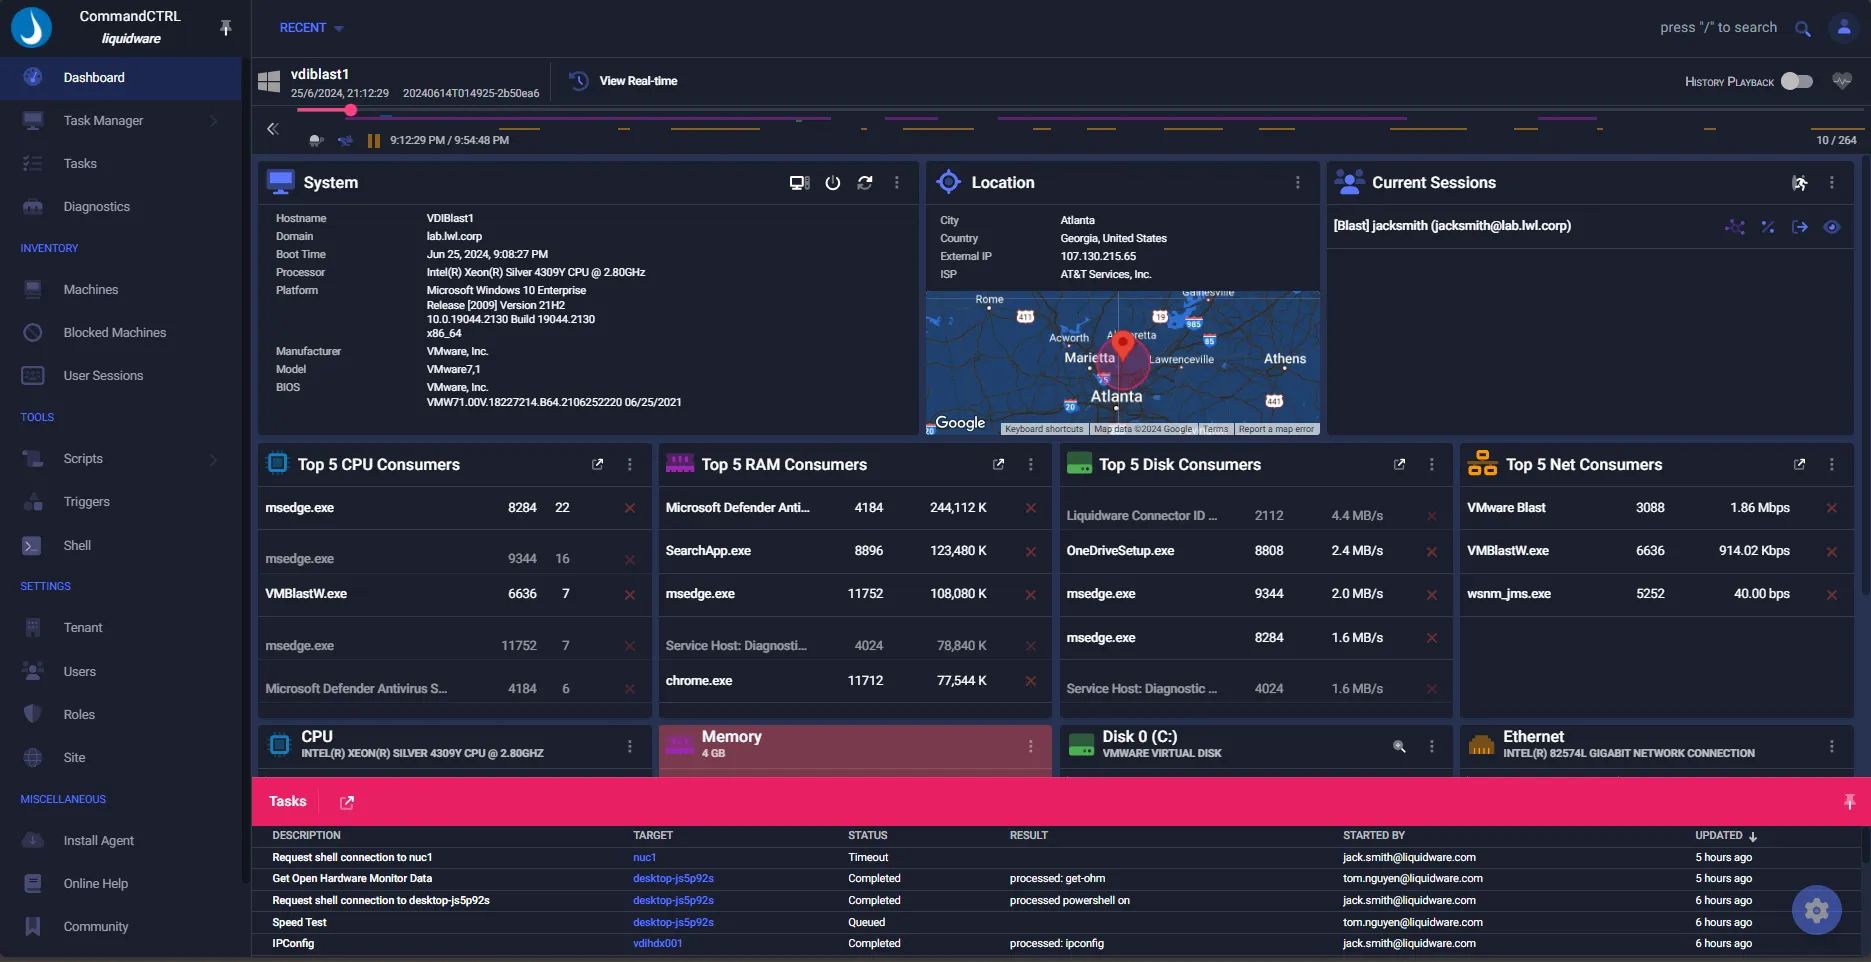The image size is (1871, 962).
Task: Open the vdihdx001 target link
Action: [657, 943]
